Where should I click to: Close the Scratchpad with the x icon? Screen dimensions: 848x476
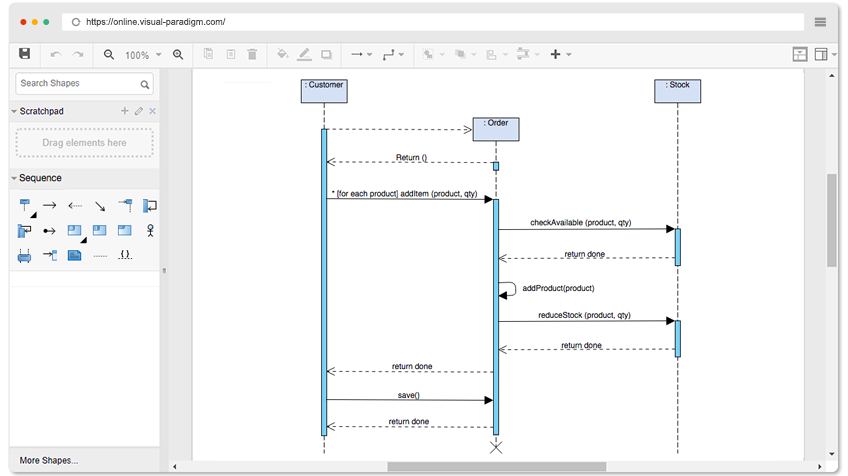point(153,111)
